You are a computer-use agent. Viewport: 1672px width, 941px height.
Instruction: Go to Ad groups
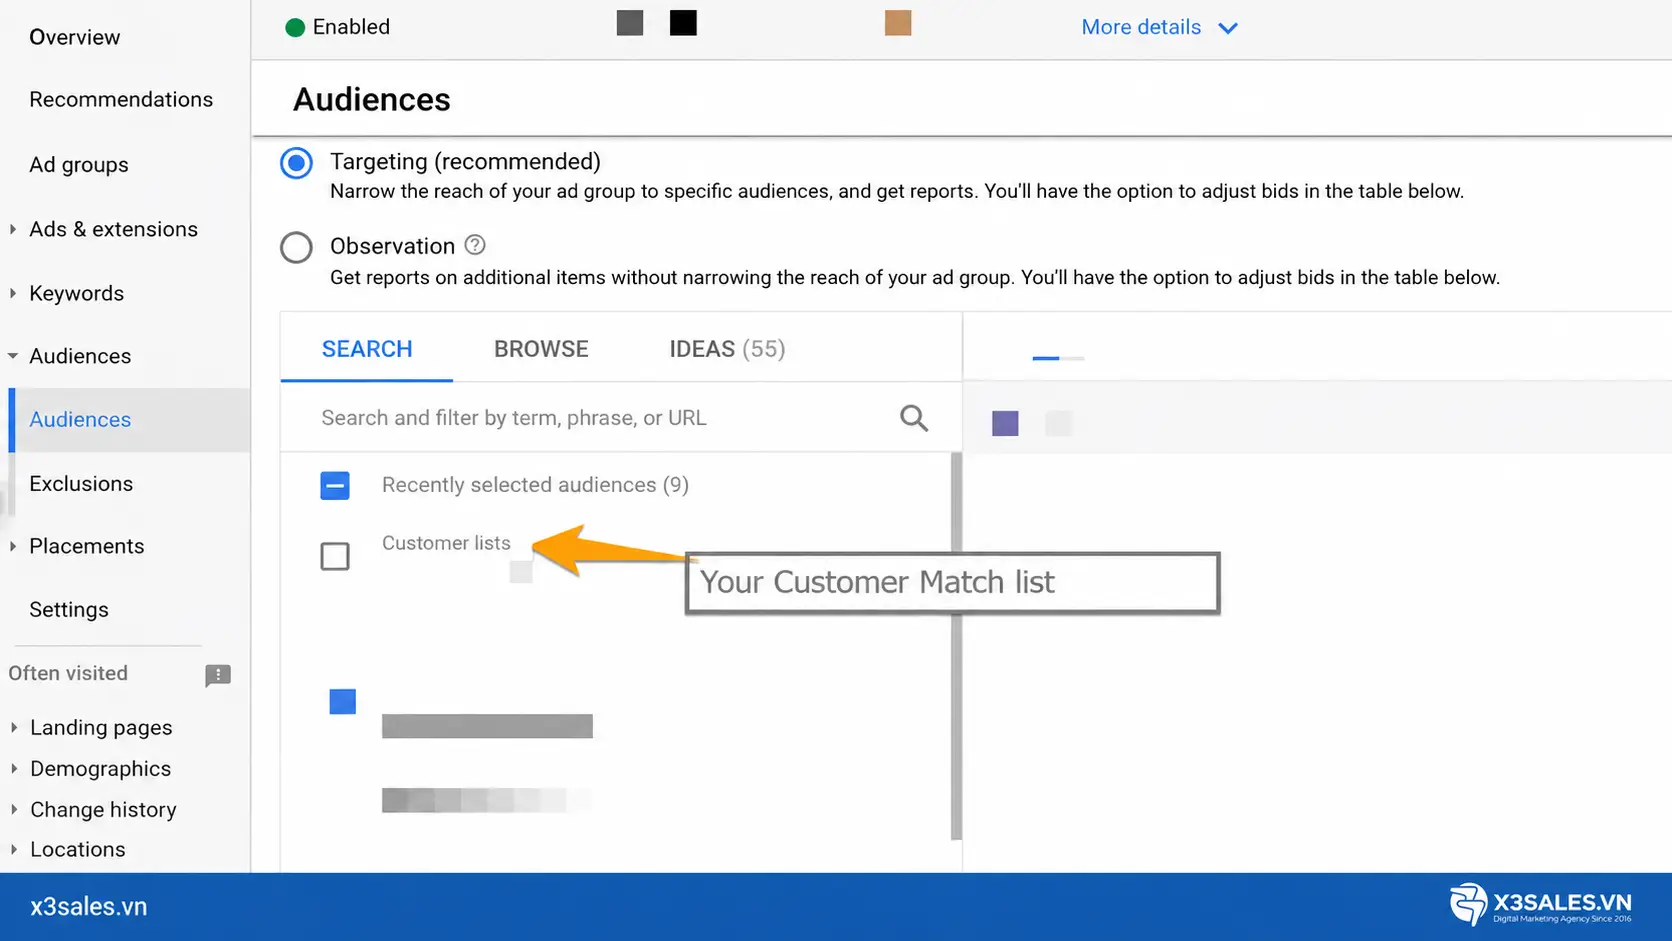tap(79, 165)
